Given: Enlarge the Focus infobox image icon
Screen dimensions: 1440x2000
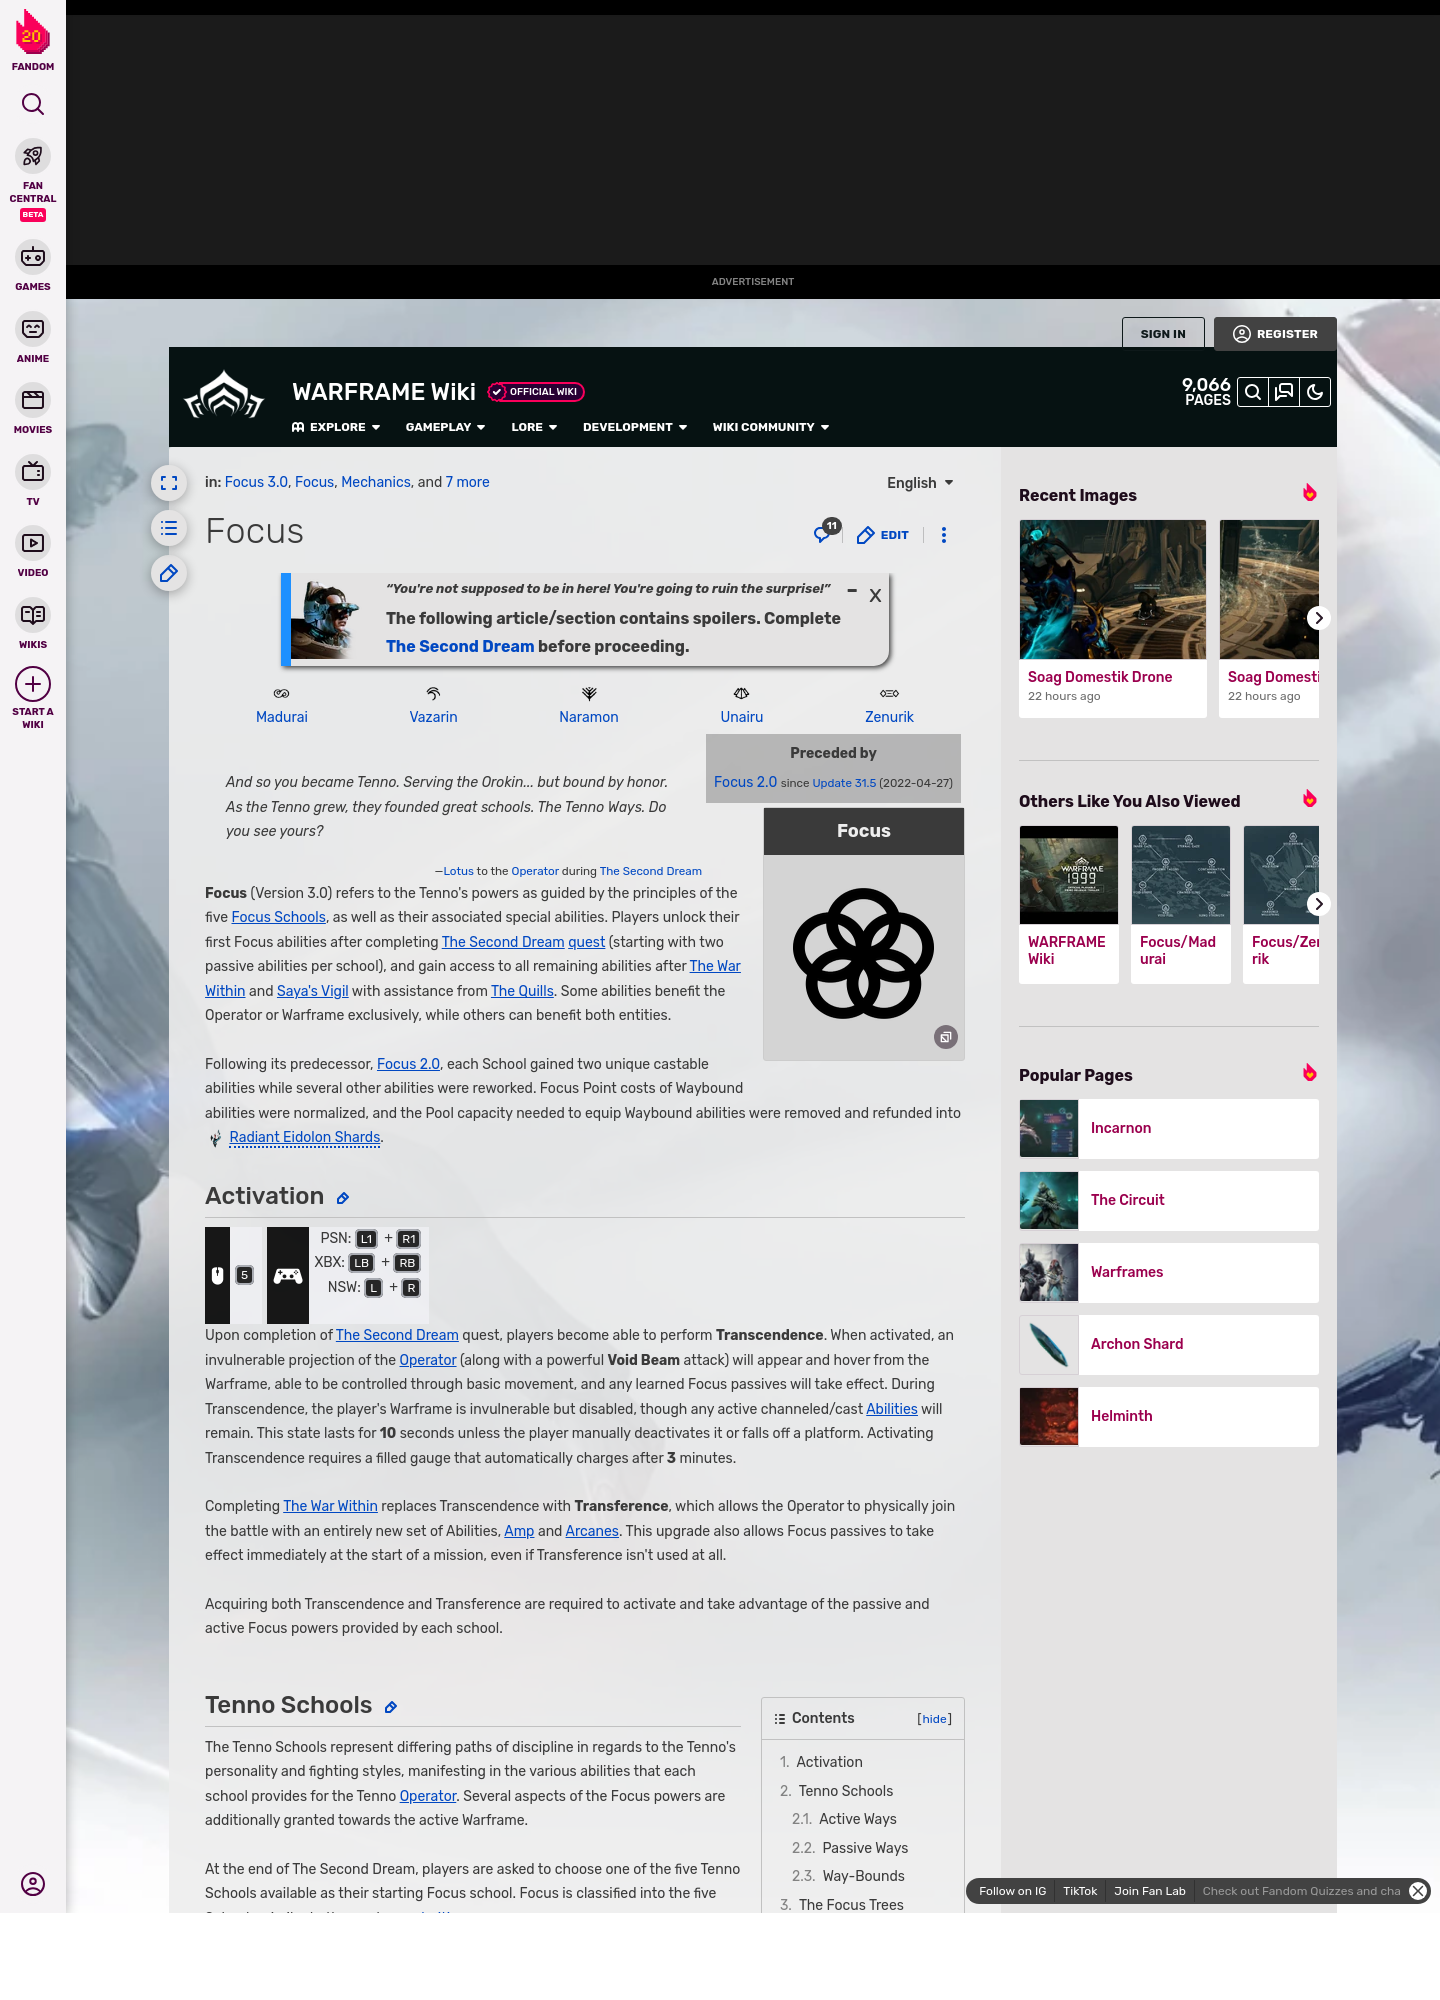Looking at the screenshot, I should click(946, 1037).
